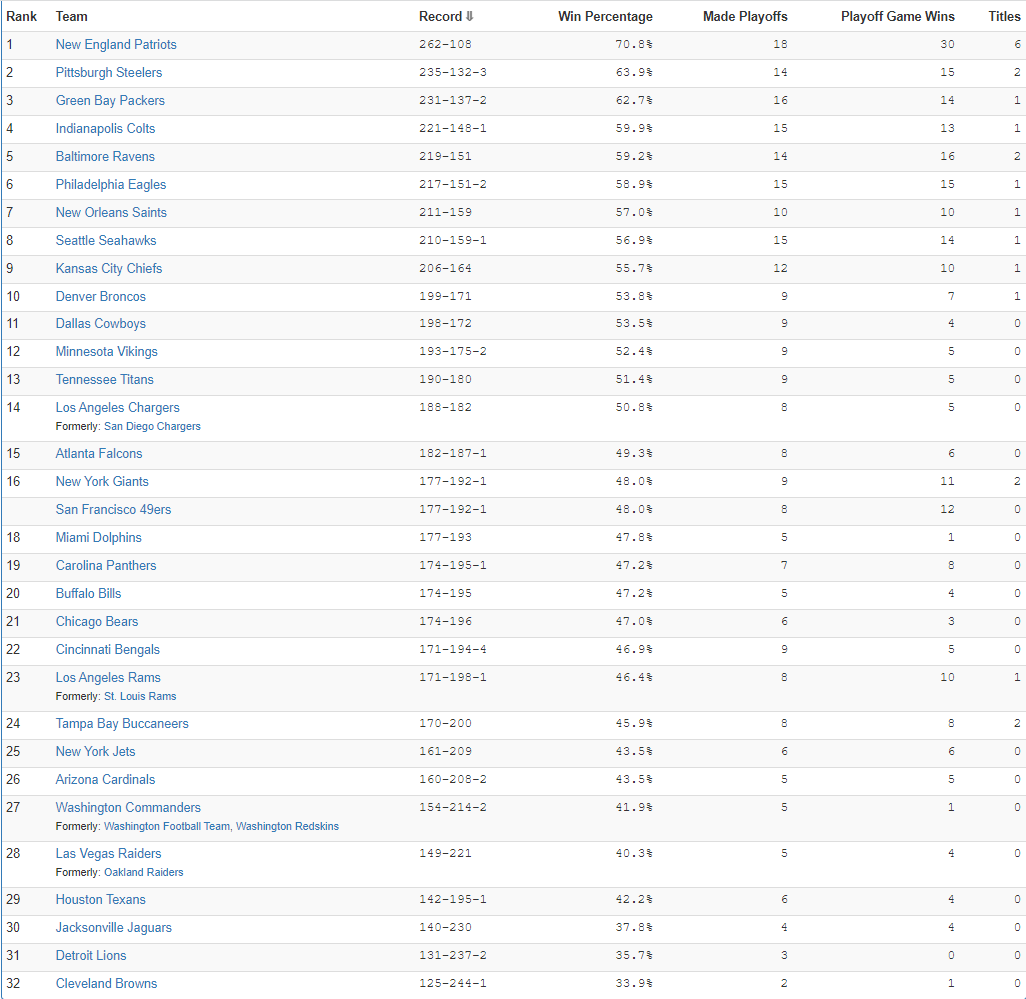Open the Chicago Bears link
Screen dimensions: 1026x999
[x=97, y=622]
